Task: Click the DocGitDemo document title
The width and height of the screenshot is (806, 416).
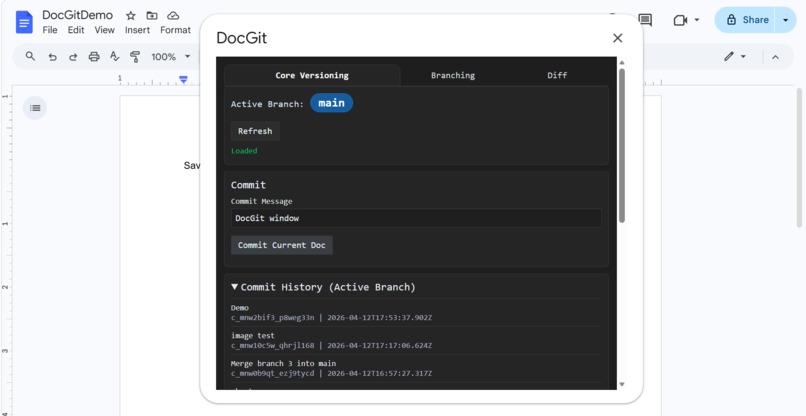Action: 78,15
